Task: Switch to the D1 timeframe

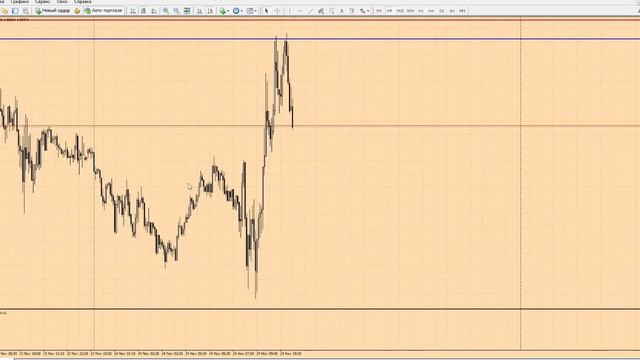Action: [442, 11]
